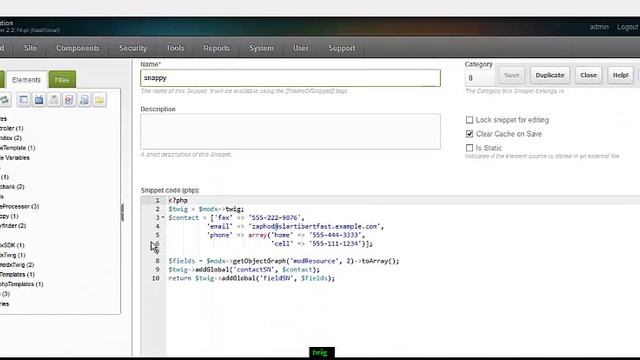Click code line with addGlobal('contactSN'
Viewport: 640px width, 360px height.
click(x=244, y=269)
